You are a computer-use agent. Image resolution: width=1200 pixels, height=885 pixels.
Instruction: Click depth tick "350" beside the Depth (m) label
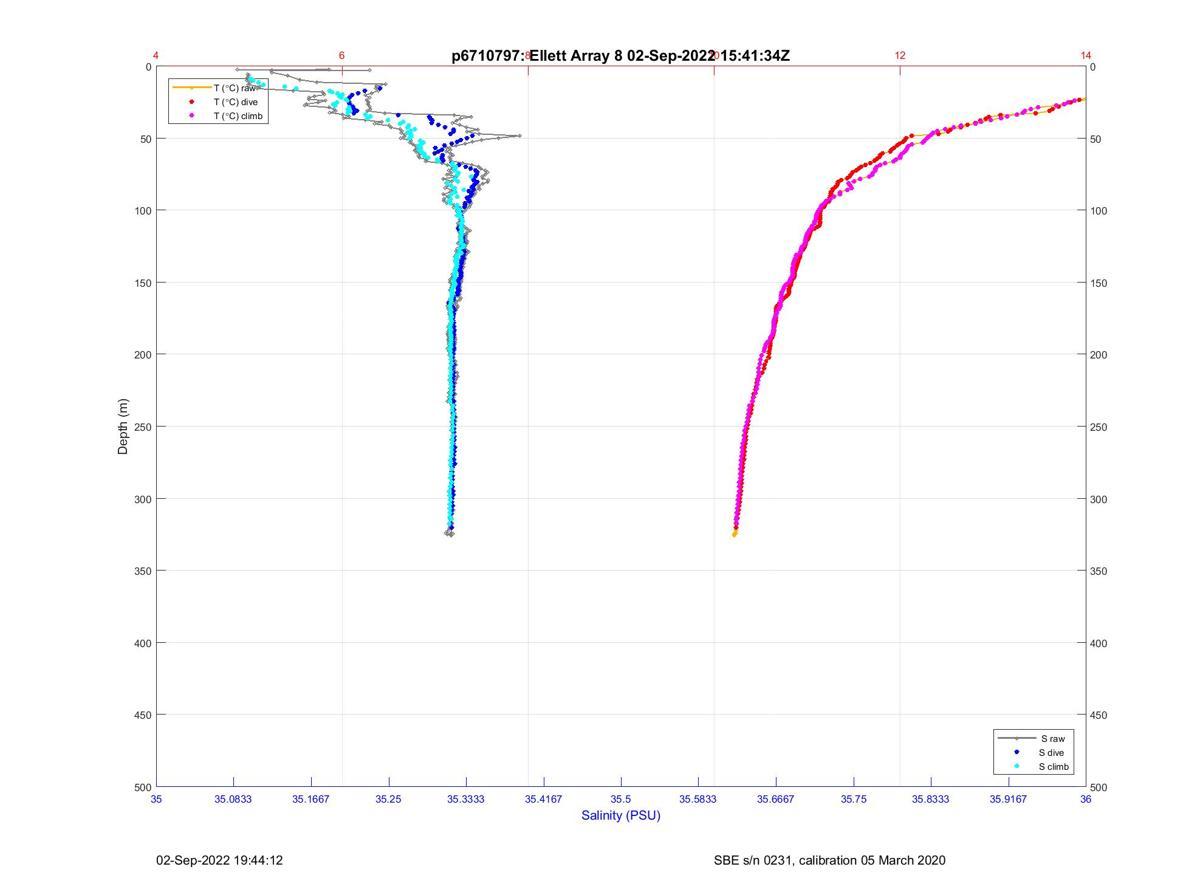[x=142, y=571]
